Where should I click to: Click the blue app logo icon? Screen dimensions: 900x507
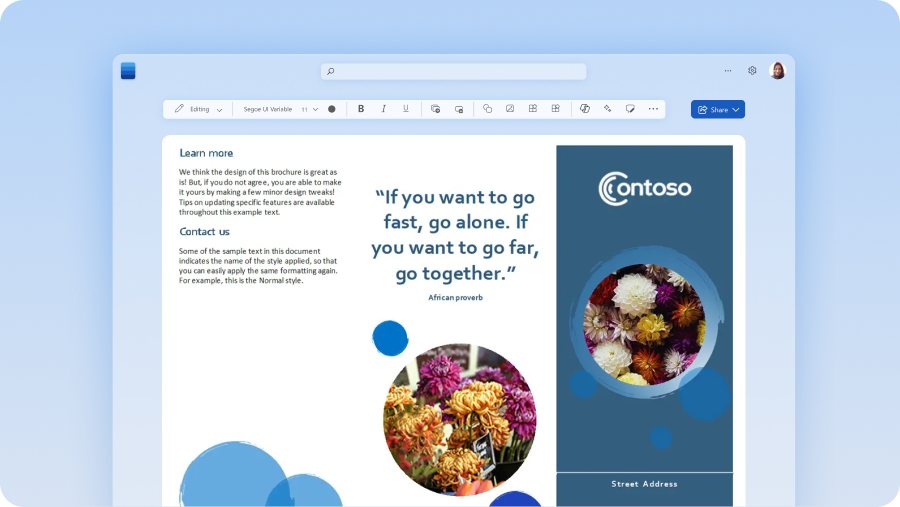[128, 71]
